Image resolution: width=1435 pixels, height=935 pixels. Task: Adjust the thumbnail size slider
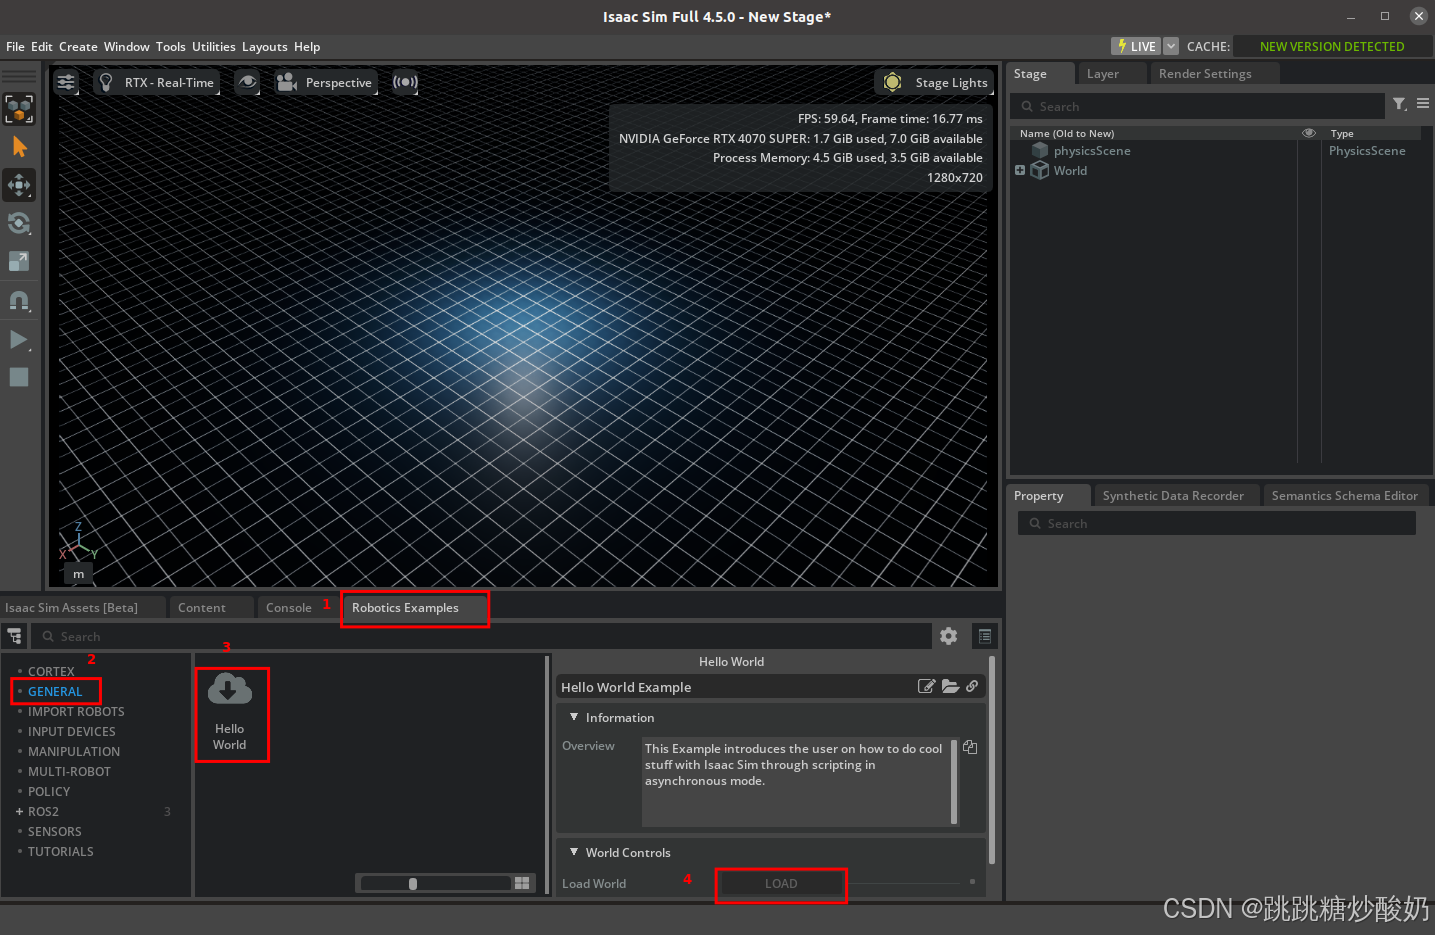436,883
